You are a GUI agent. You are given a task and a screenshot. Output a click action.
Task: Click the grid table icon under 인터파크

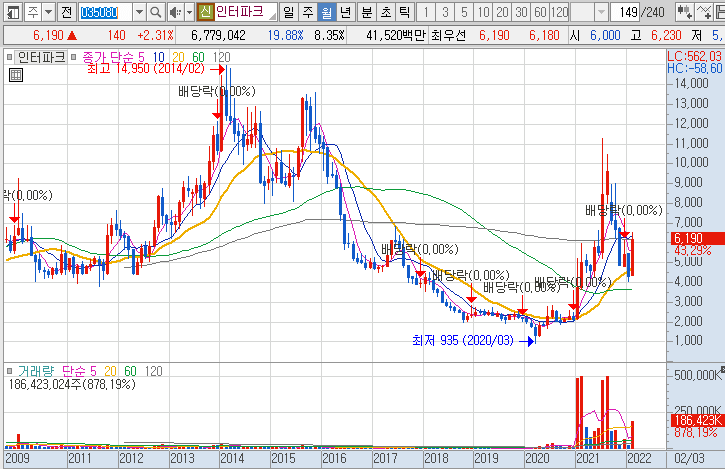click(16, 75)
